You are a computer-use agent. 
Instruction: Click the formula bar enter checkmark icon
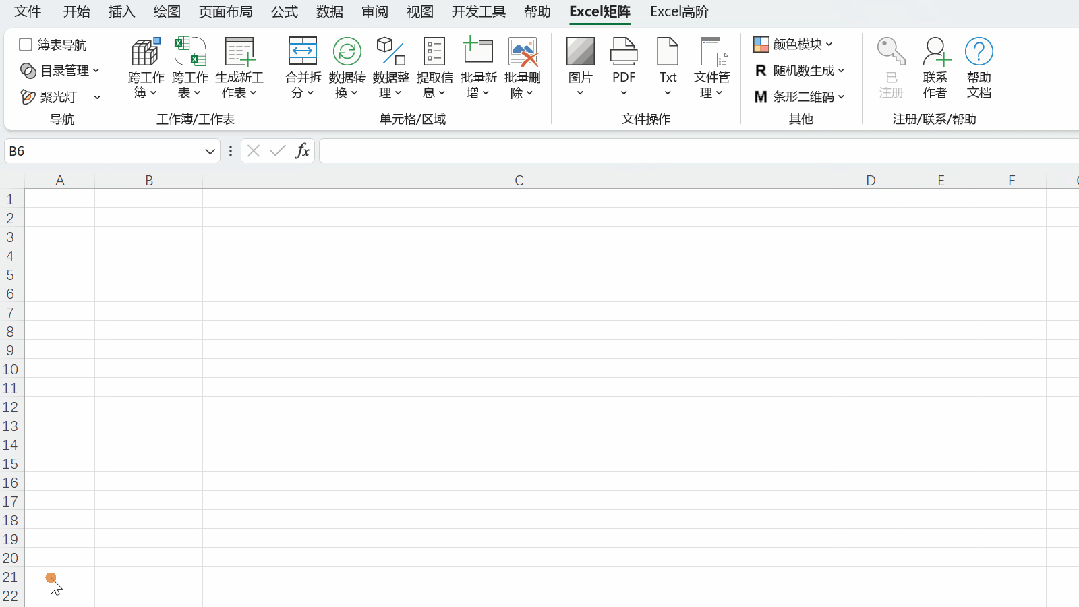point(277,151)
